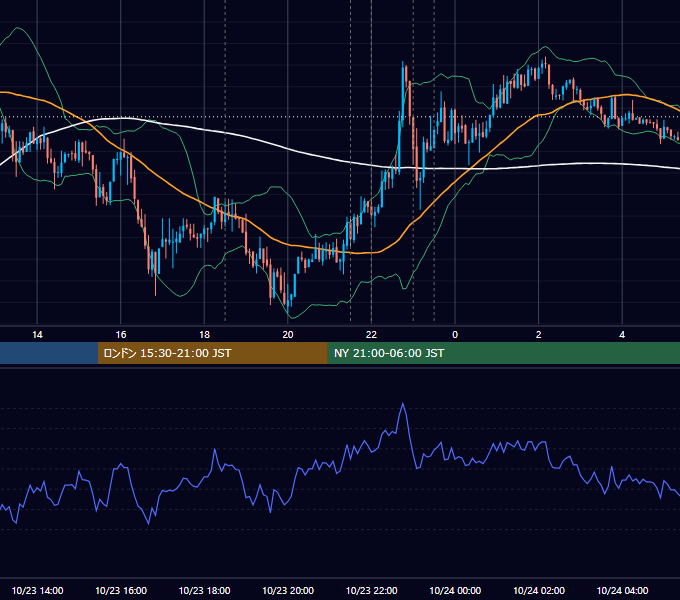Image resolution: width=680 pixels, height=600 pixels.
Task: Click the 16 hour label on price chart axis
Action: [x=121, y=335]
